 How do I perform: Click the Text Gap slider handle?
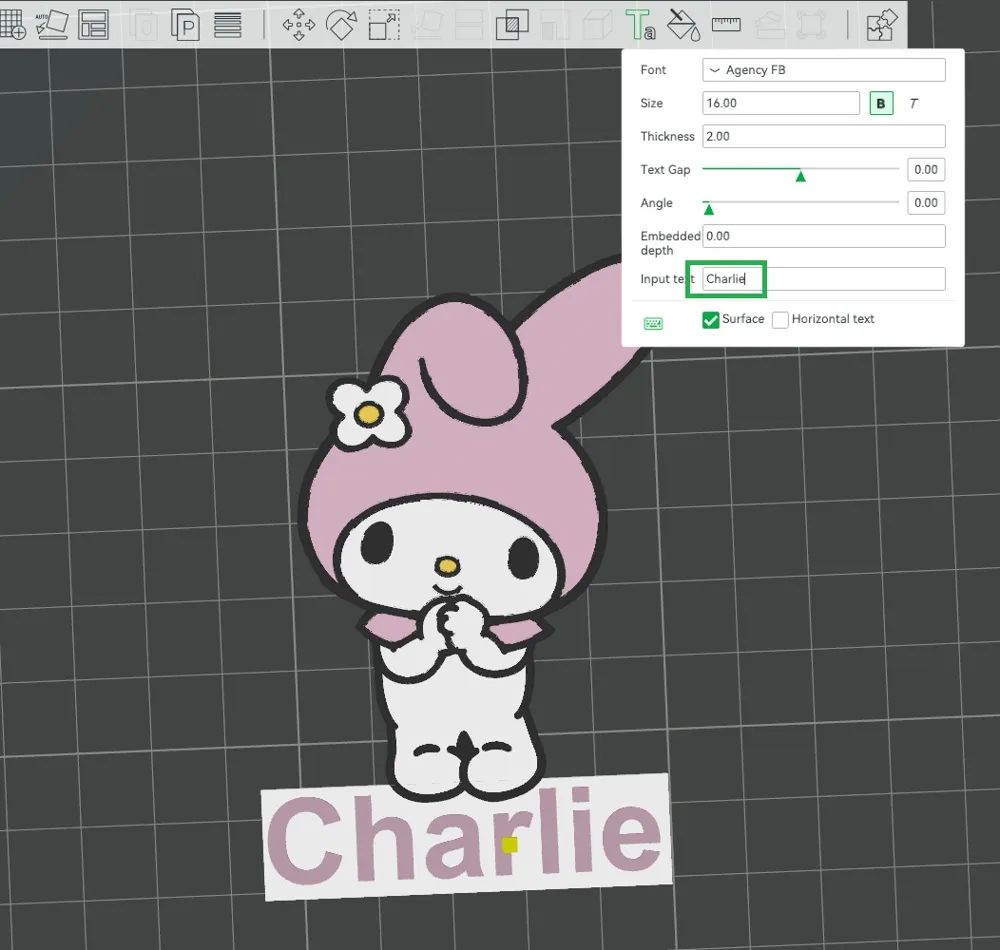[800, 176]
